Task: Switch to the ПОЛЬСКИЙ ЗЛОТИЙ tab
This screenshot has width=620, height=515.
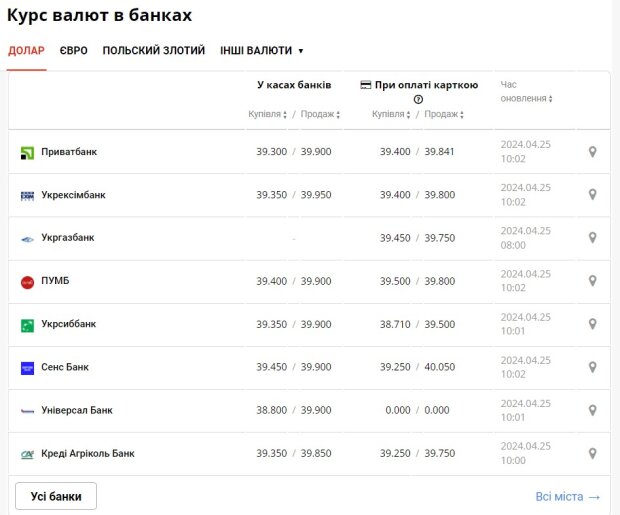Action: (154, 51)
